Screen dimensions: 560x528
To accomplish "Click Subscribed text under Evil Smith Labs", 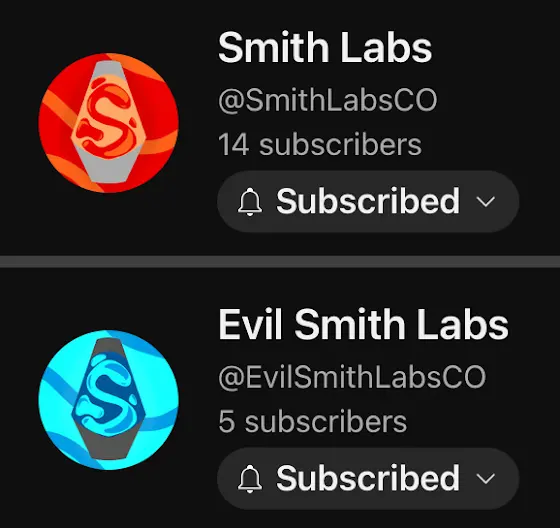I will (x=368, y=478).
